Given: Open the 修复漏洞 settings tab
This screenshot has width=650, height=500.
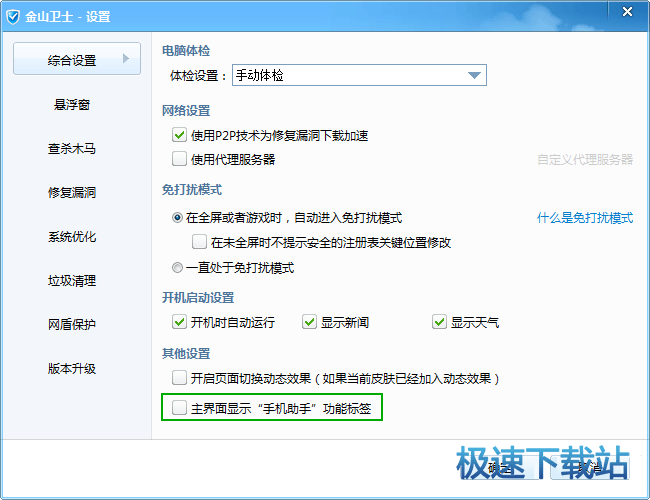Looking at the screenshot, I should 72,192.
